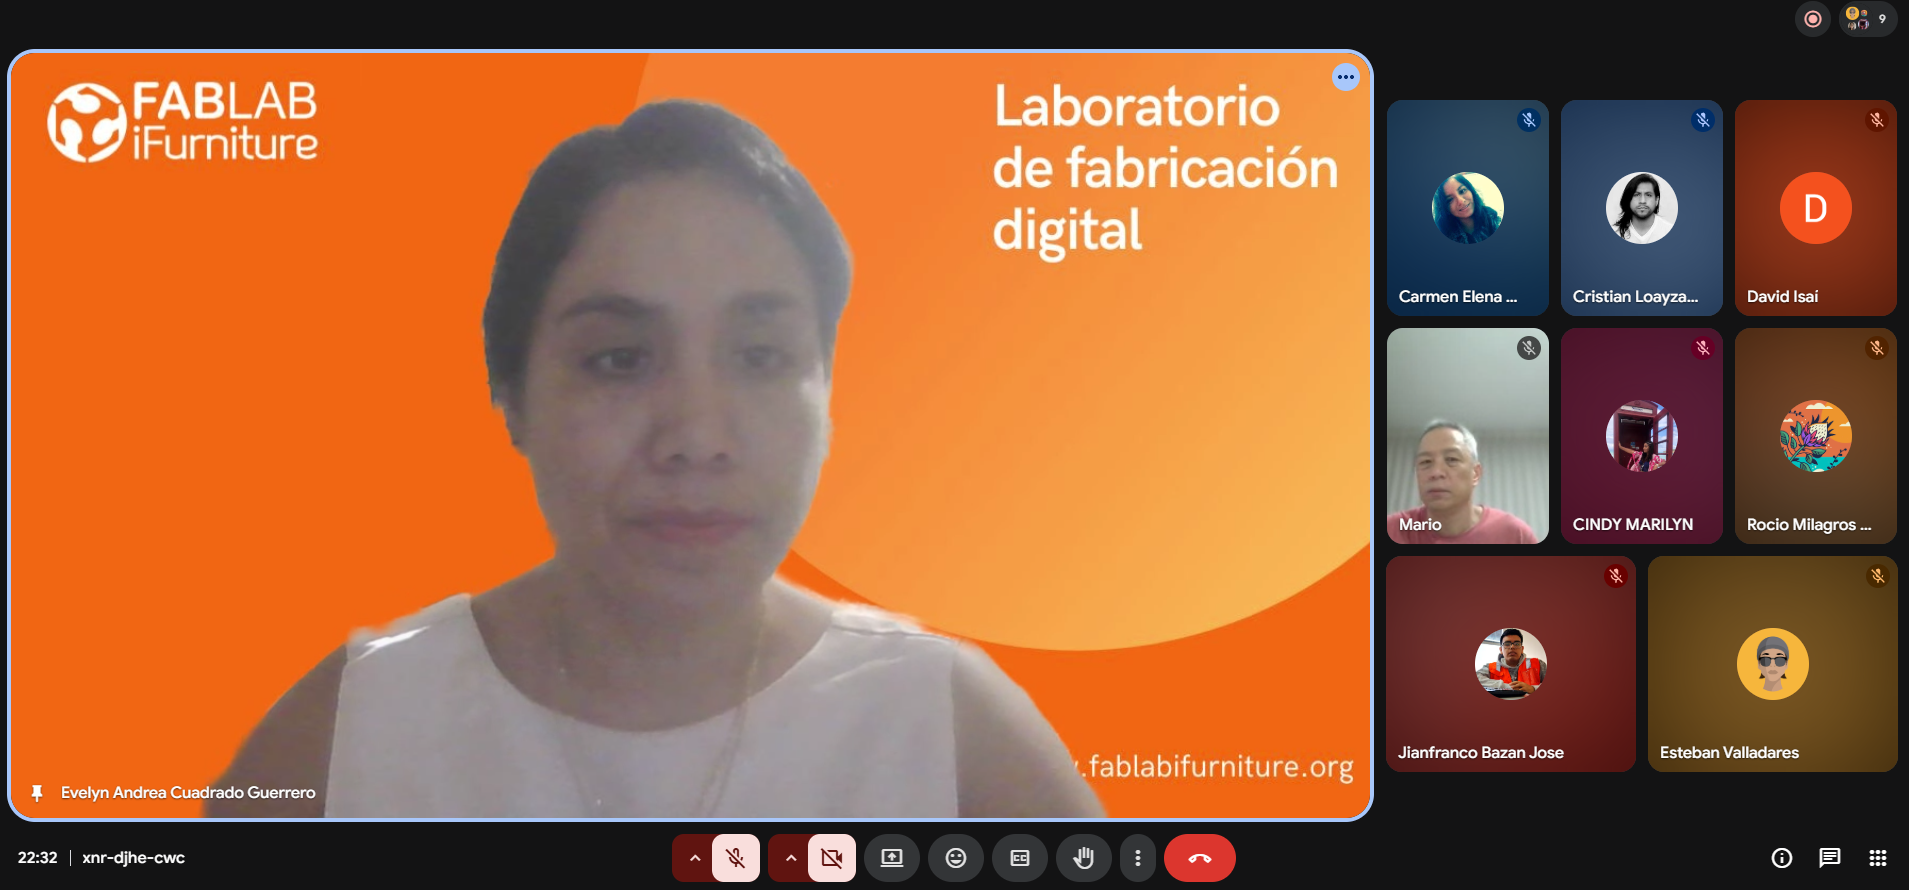This screenshot has width=1909, height=890.
Task: Click muted mic icon on Carmen Elena's tile
Action: coord(1529,120)
